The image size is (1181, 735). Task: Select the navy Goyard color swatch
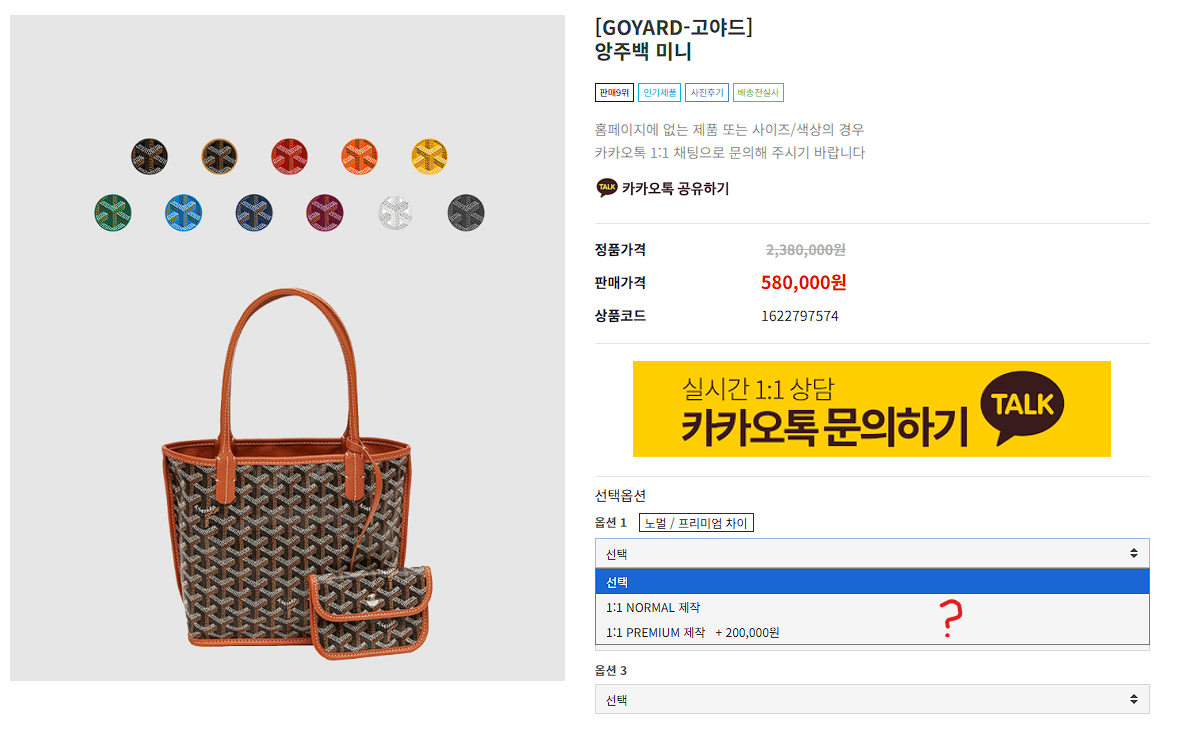click(x=254, y=212)
